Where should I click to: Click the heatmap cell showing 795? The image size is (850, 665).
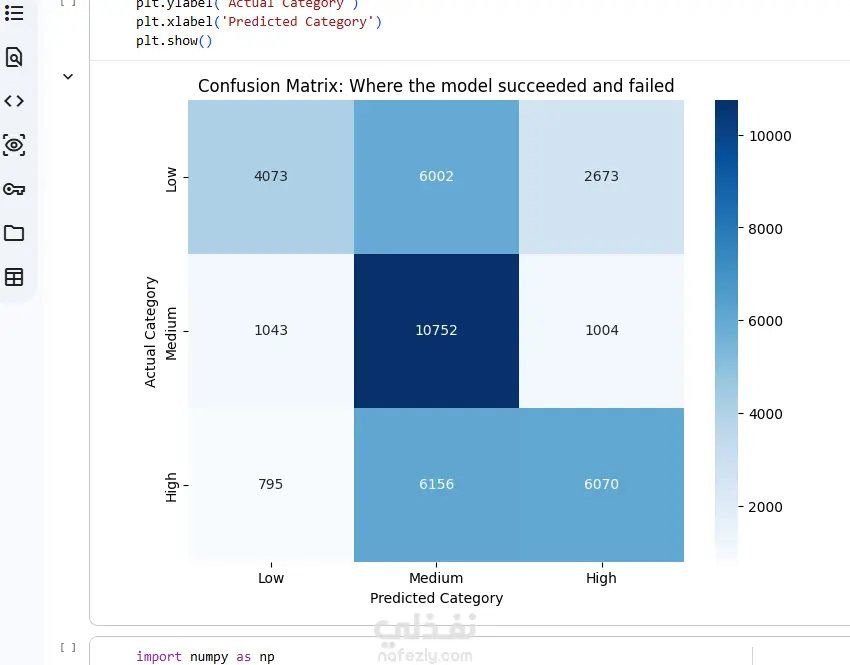point(271,484)
